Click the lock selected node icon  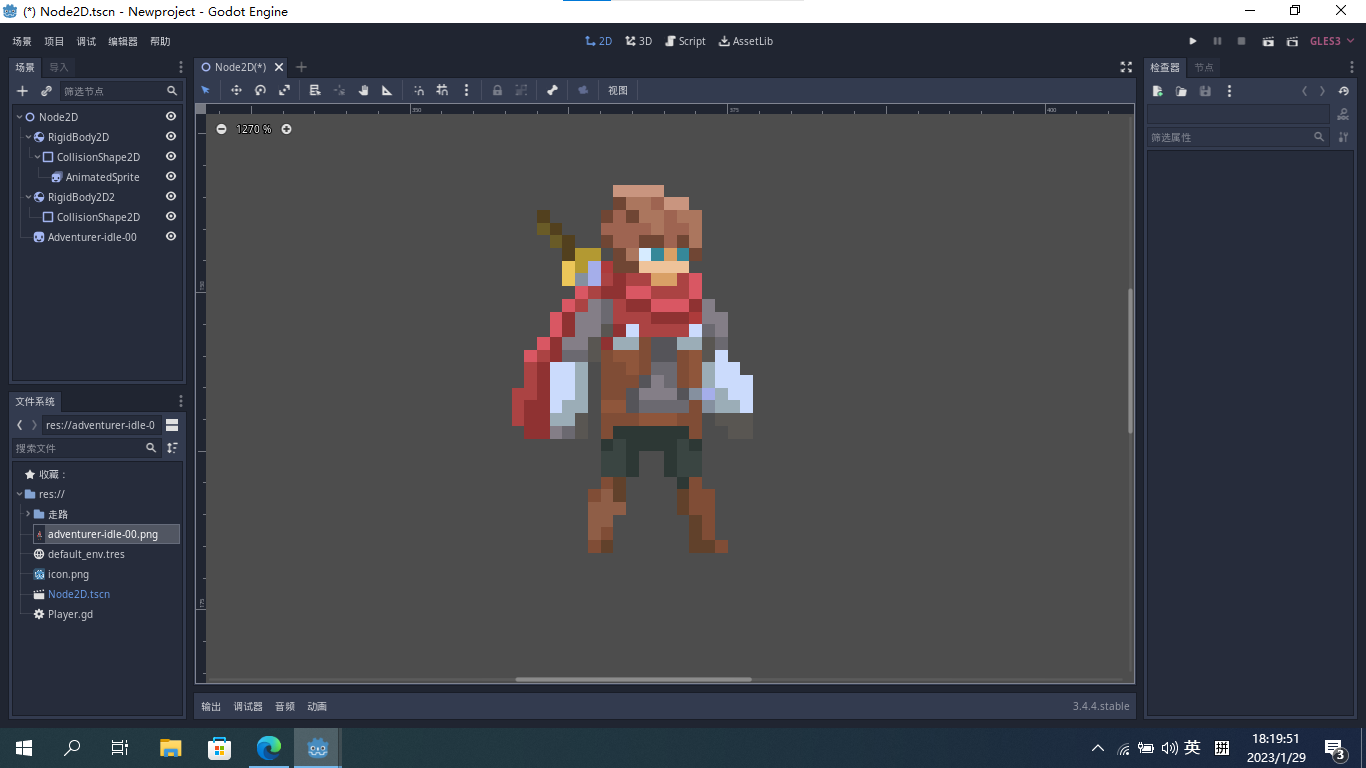pyautogui.click(x=497, y=90)
